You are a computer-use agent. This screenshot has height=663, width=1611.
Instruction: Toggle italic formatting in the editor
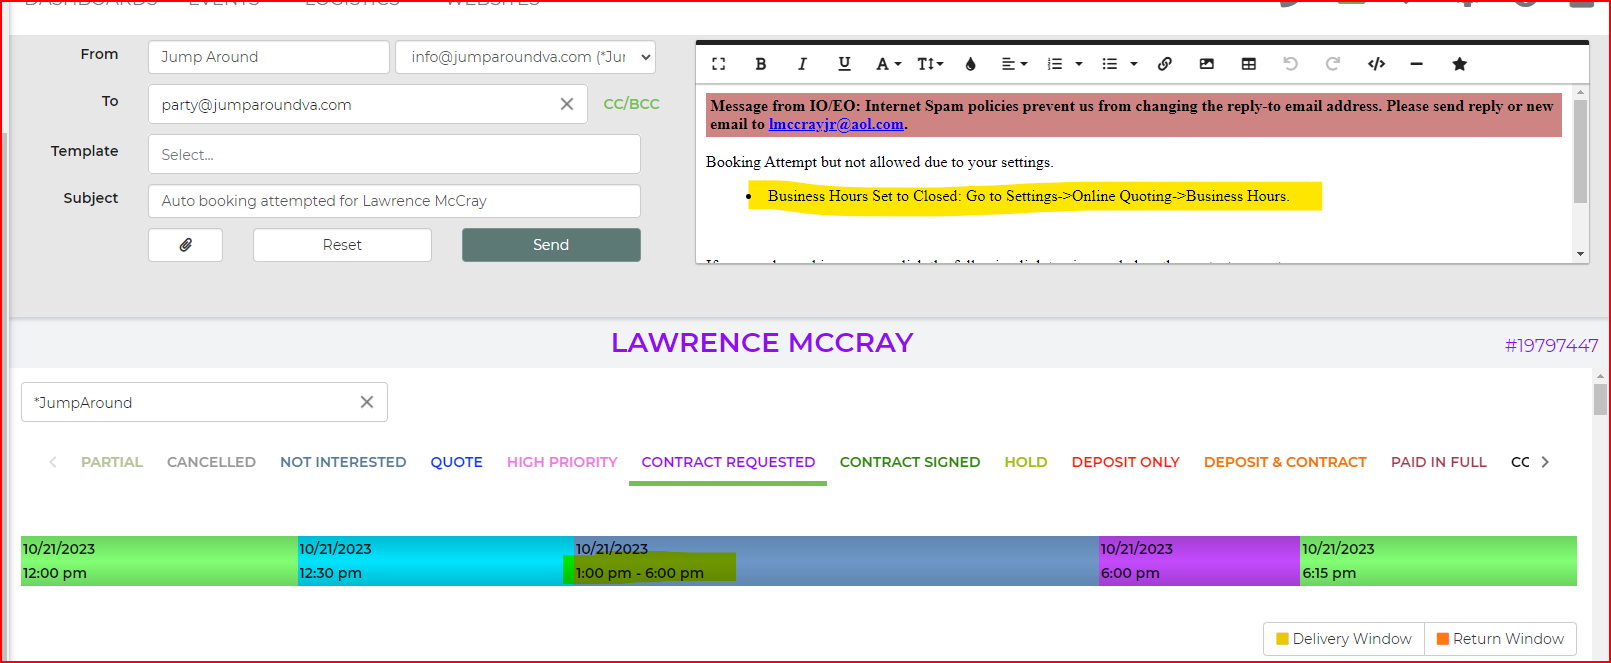pos(802,64)
